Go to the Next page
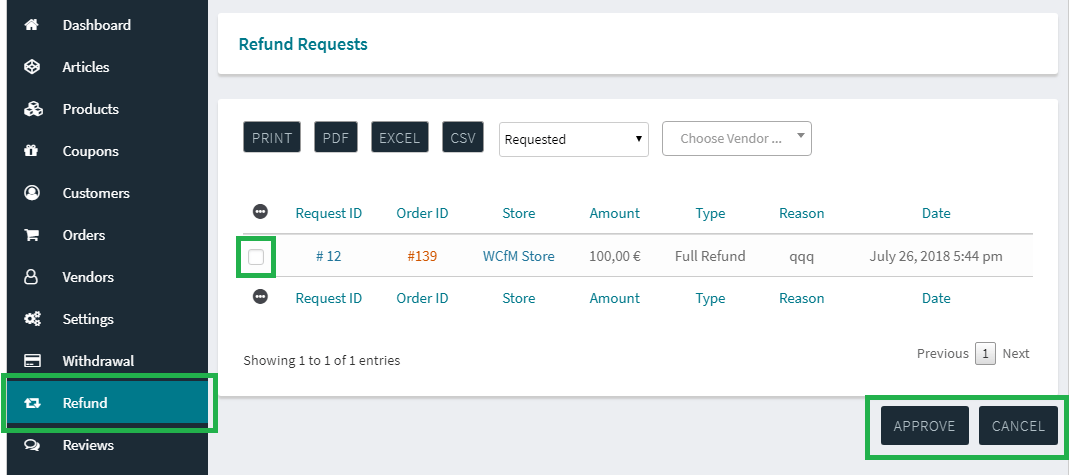 tap(1016, 353)
